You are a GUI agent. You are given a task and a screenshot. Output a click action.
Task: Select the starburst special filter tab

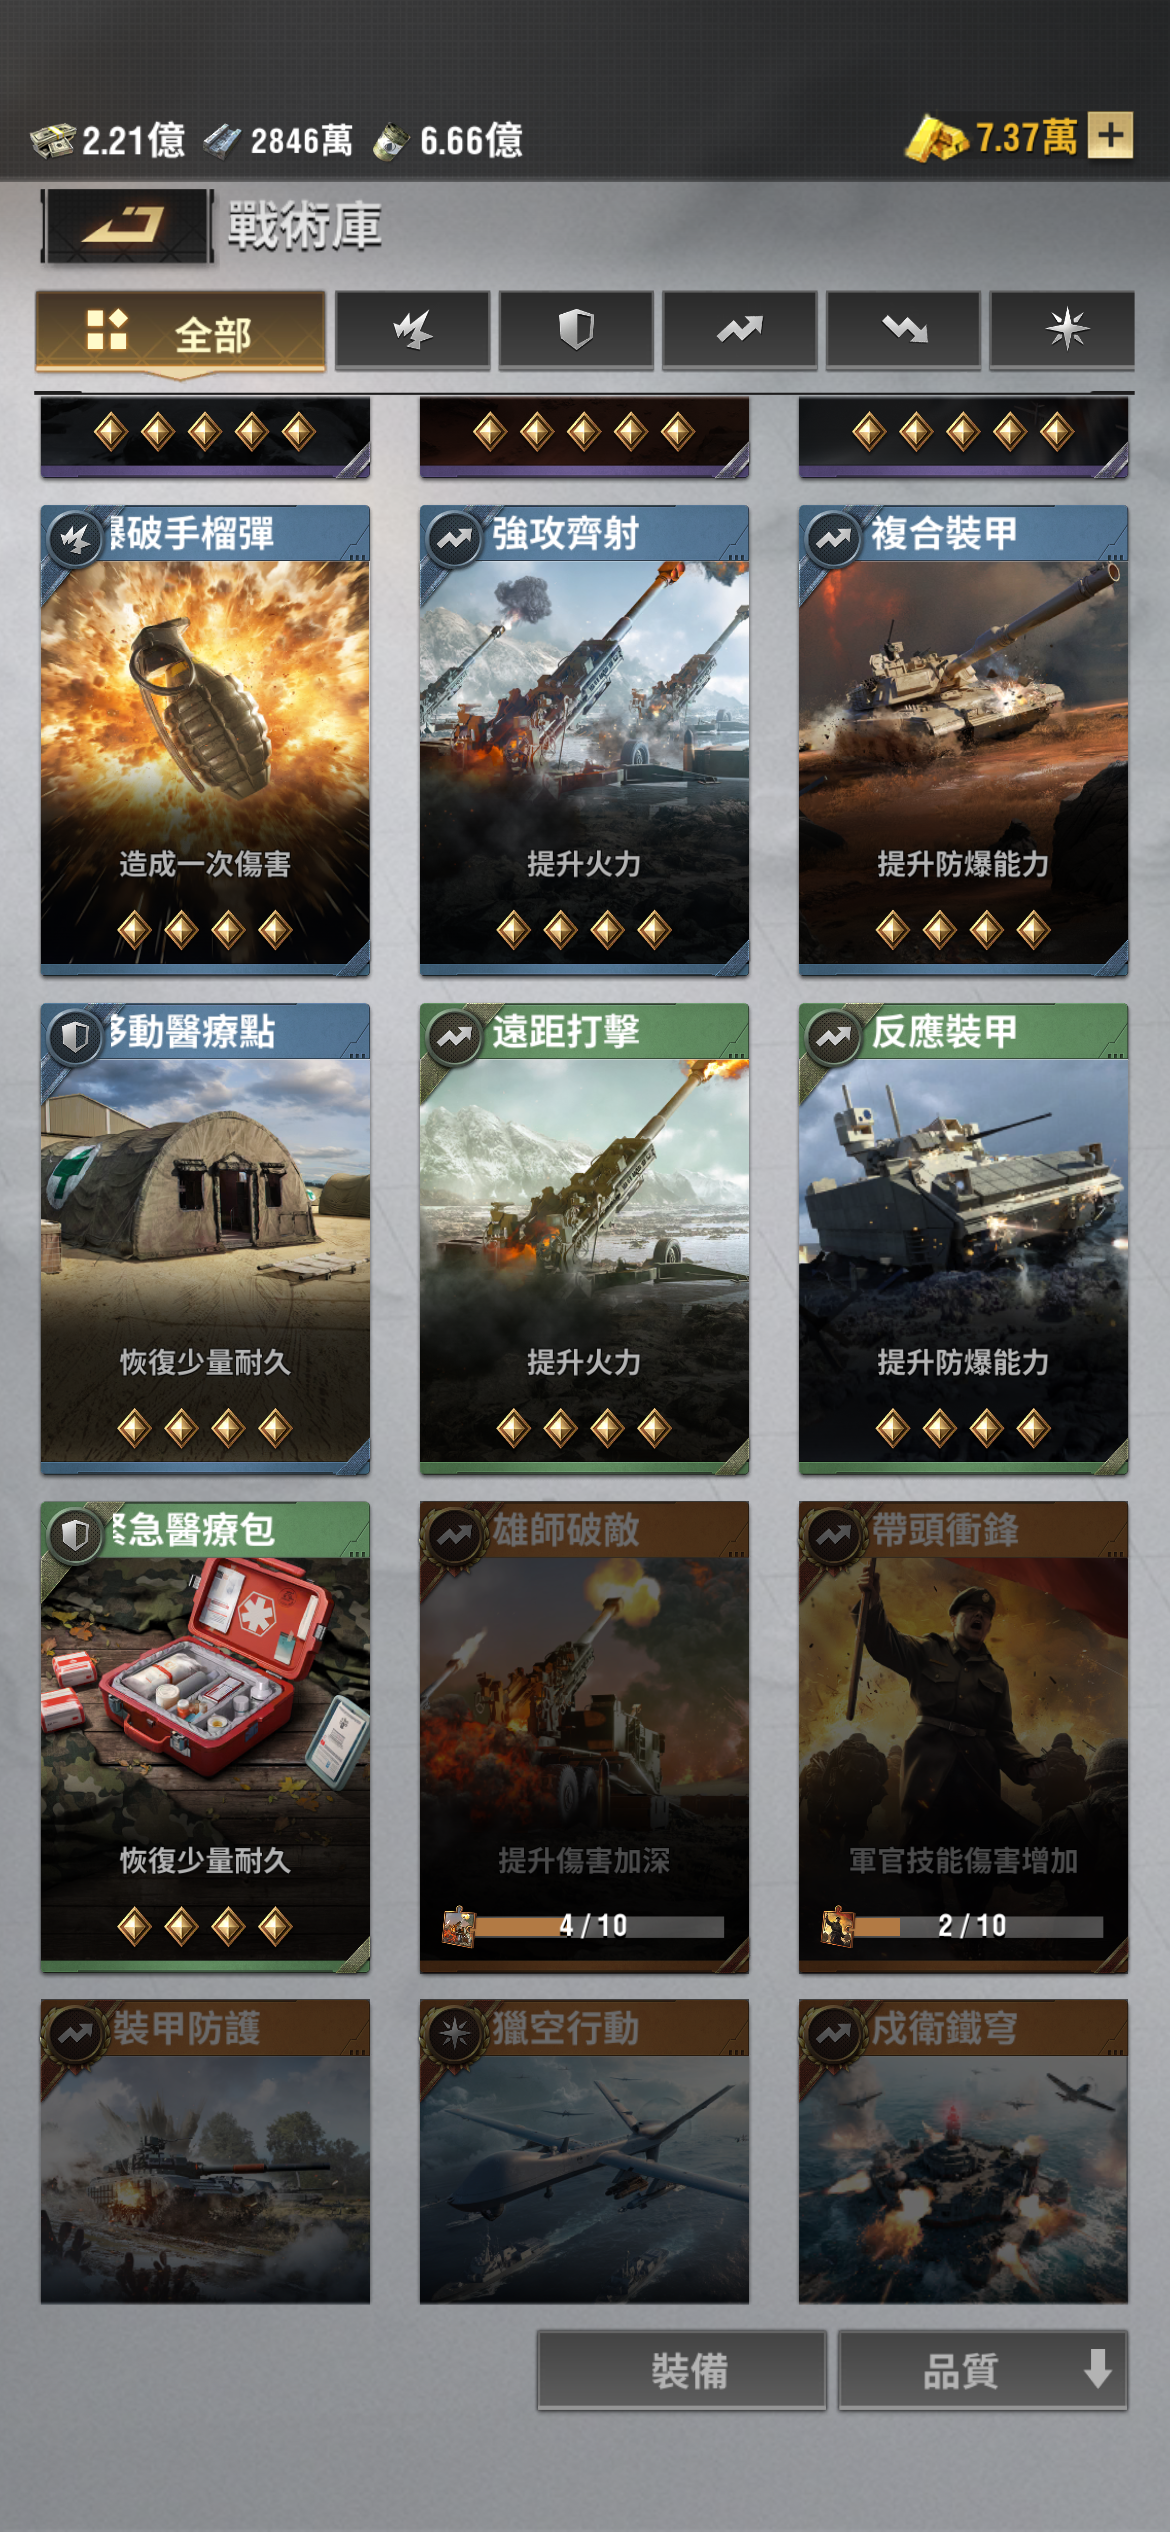[1062, 330]
